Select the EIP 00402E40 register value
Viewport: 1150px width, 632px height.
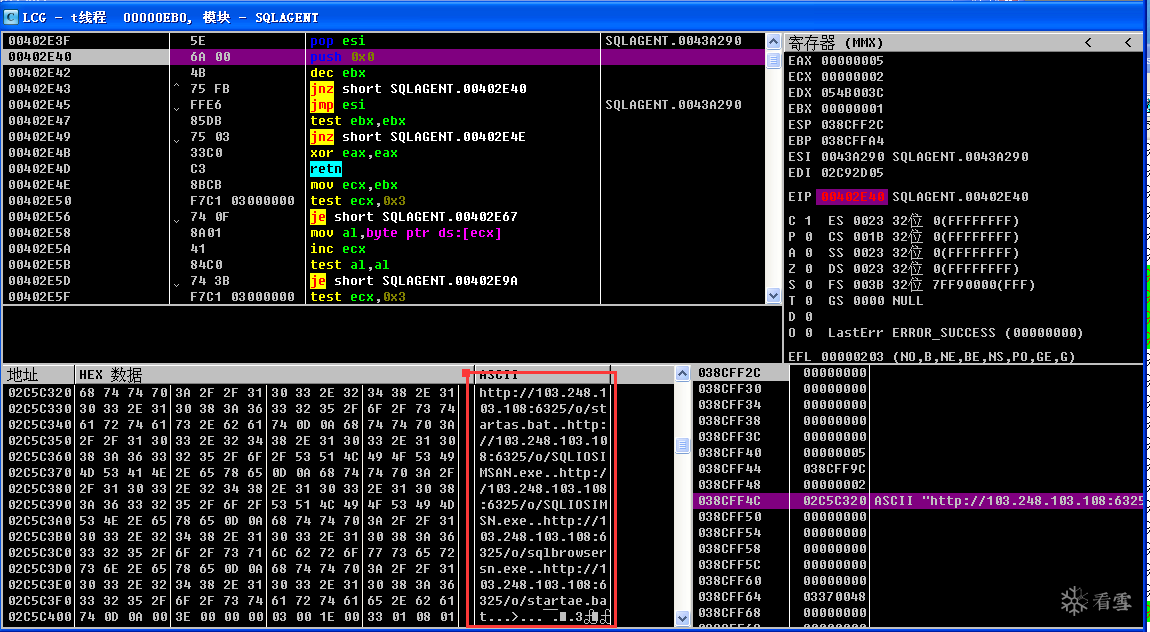pyautogui.click(x=852, y=196)
